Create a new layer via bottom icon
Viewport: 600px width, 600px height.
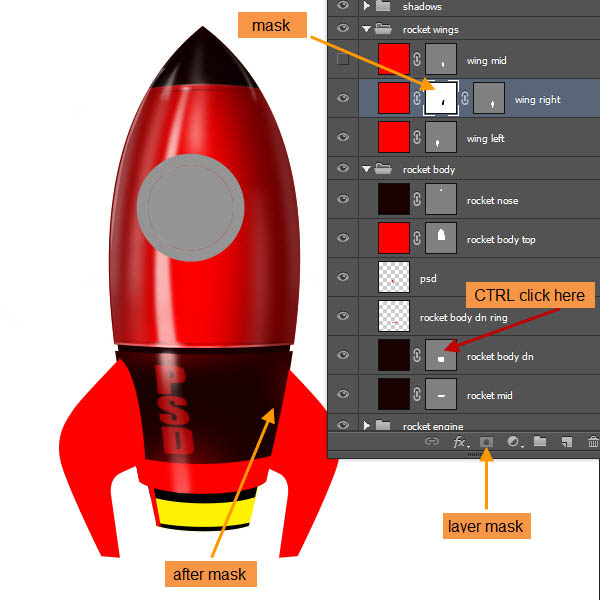(566, 441)
